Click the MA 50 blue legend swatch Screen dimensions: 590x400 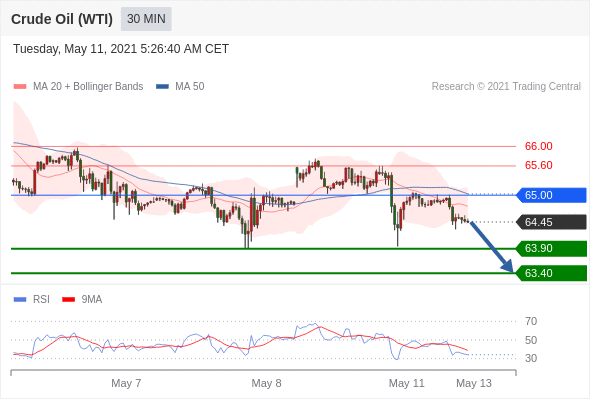coord(162,87)
